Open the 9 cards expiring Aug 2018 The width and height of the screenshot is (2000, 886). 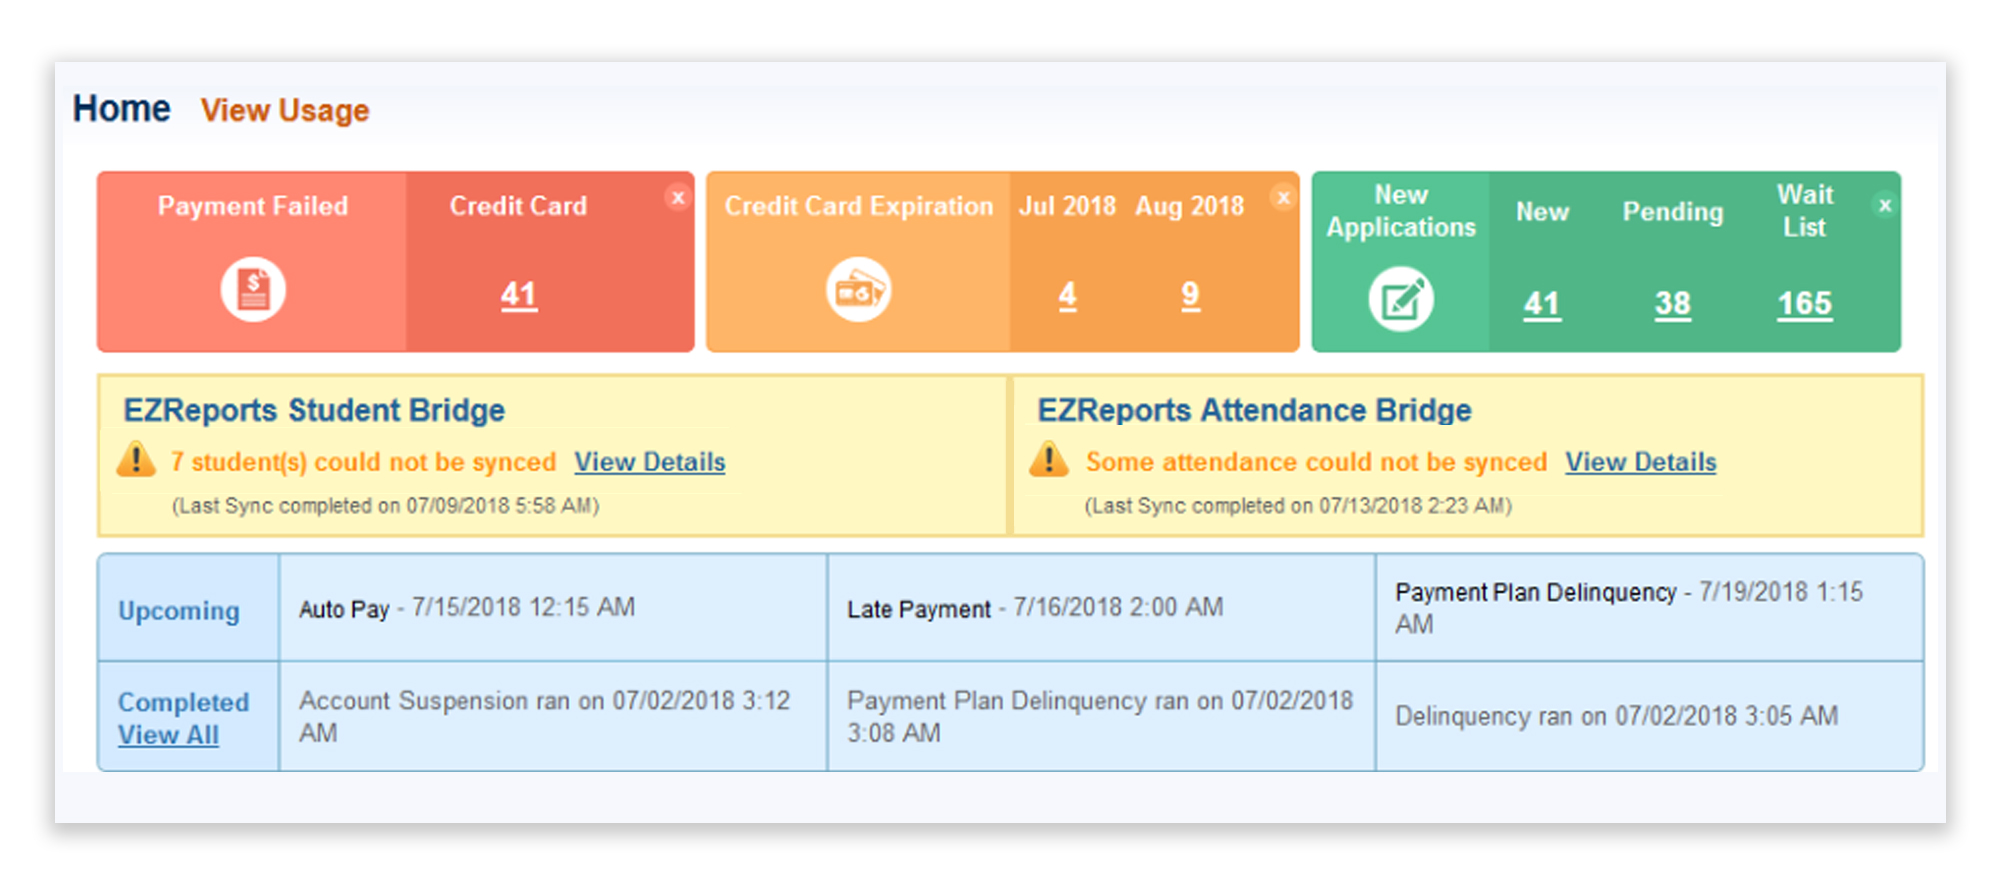1190,294
